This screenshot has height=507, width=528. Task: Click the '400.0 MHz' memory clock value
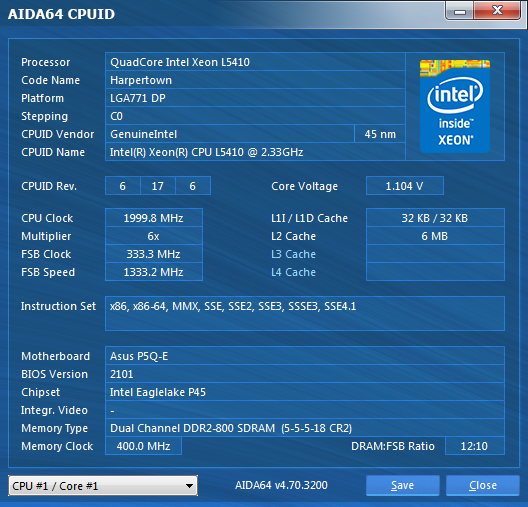[x=143, y=446]
